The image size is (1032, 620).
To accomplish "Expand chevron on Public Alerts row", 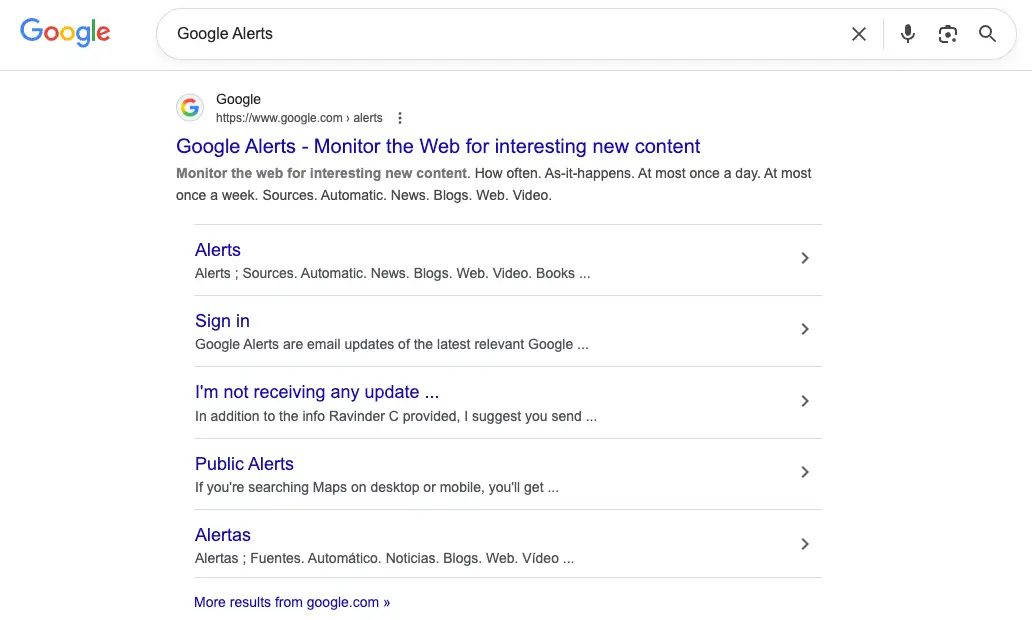I will coord(805,472).
